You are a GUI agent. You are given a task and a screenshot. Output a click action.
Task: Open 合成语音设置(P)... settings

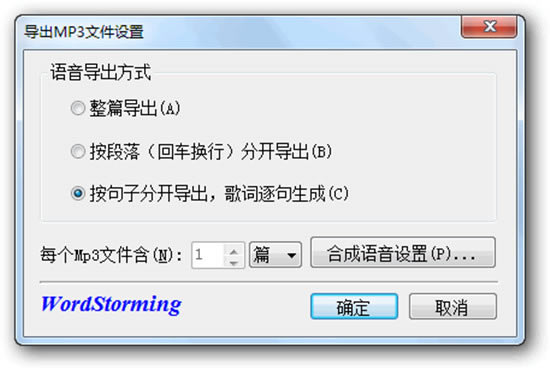coord(403,253)
